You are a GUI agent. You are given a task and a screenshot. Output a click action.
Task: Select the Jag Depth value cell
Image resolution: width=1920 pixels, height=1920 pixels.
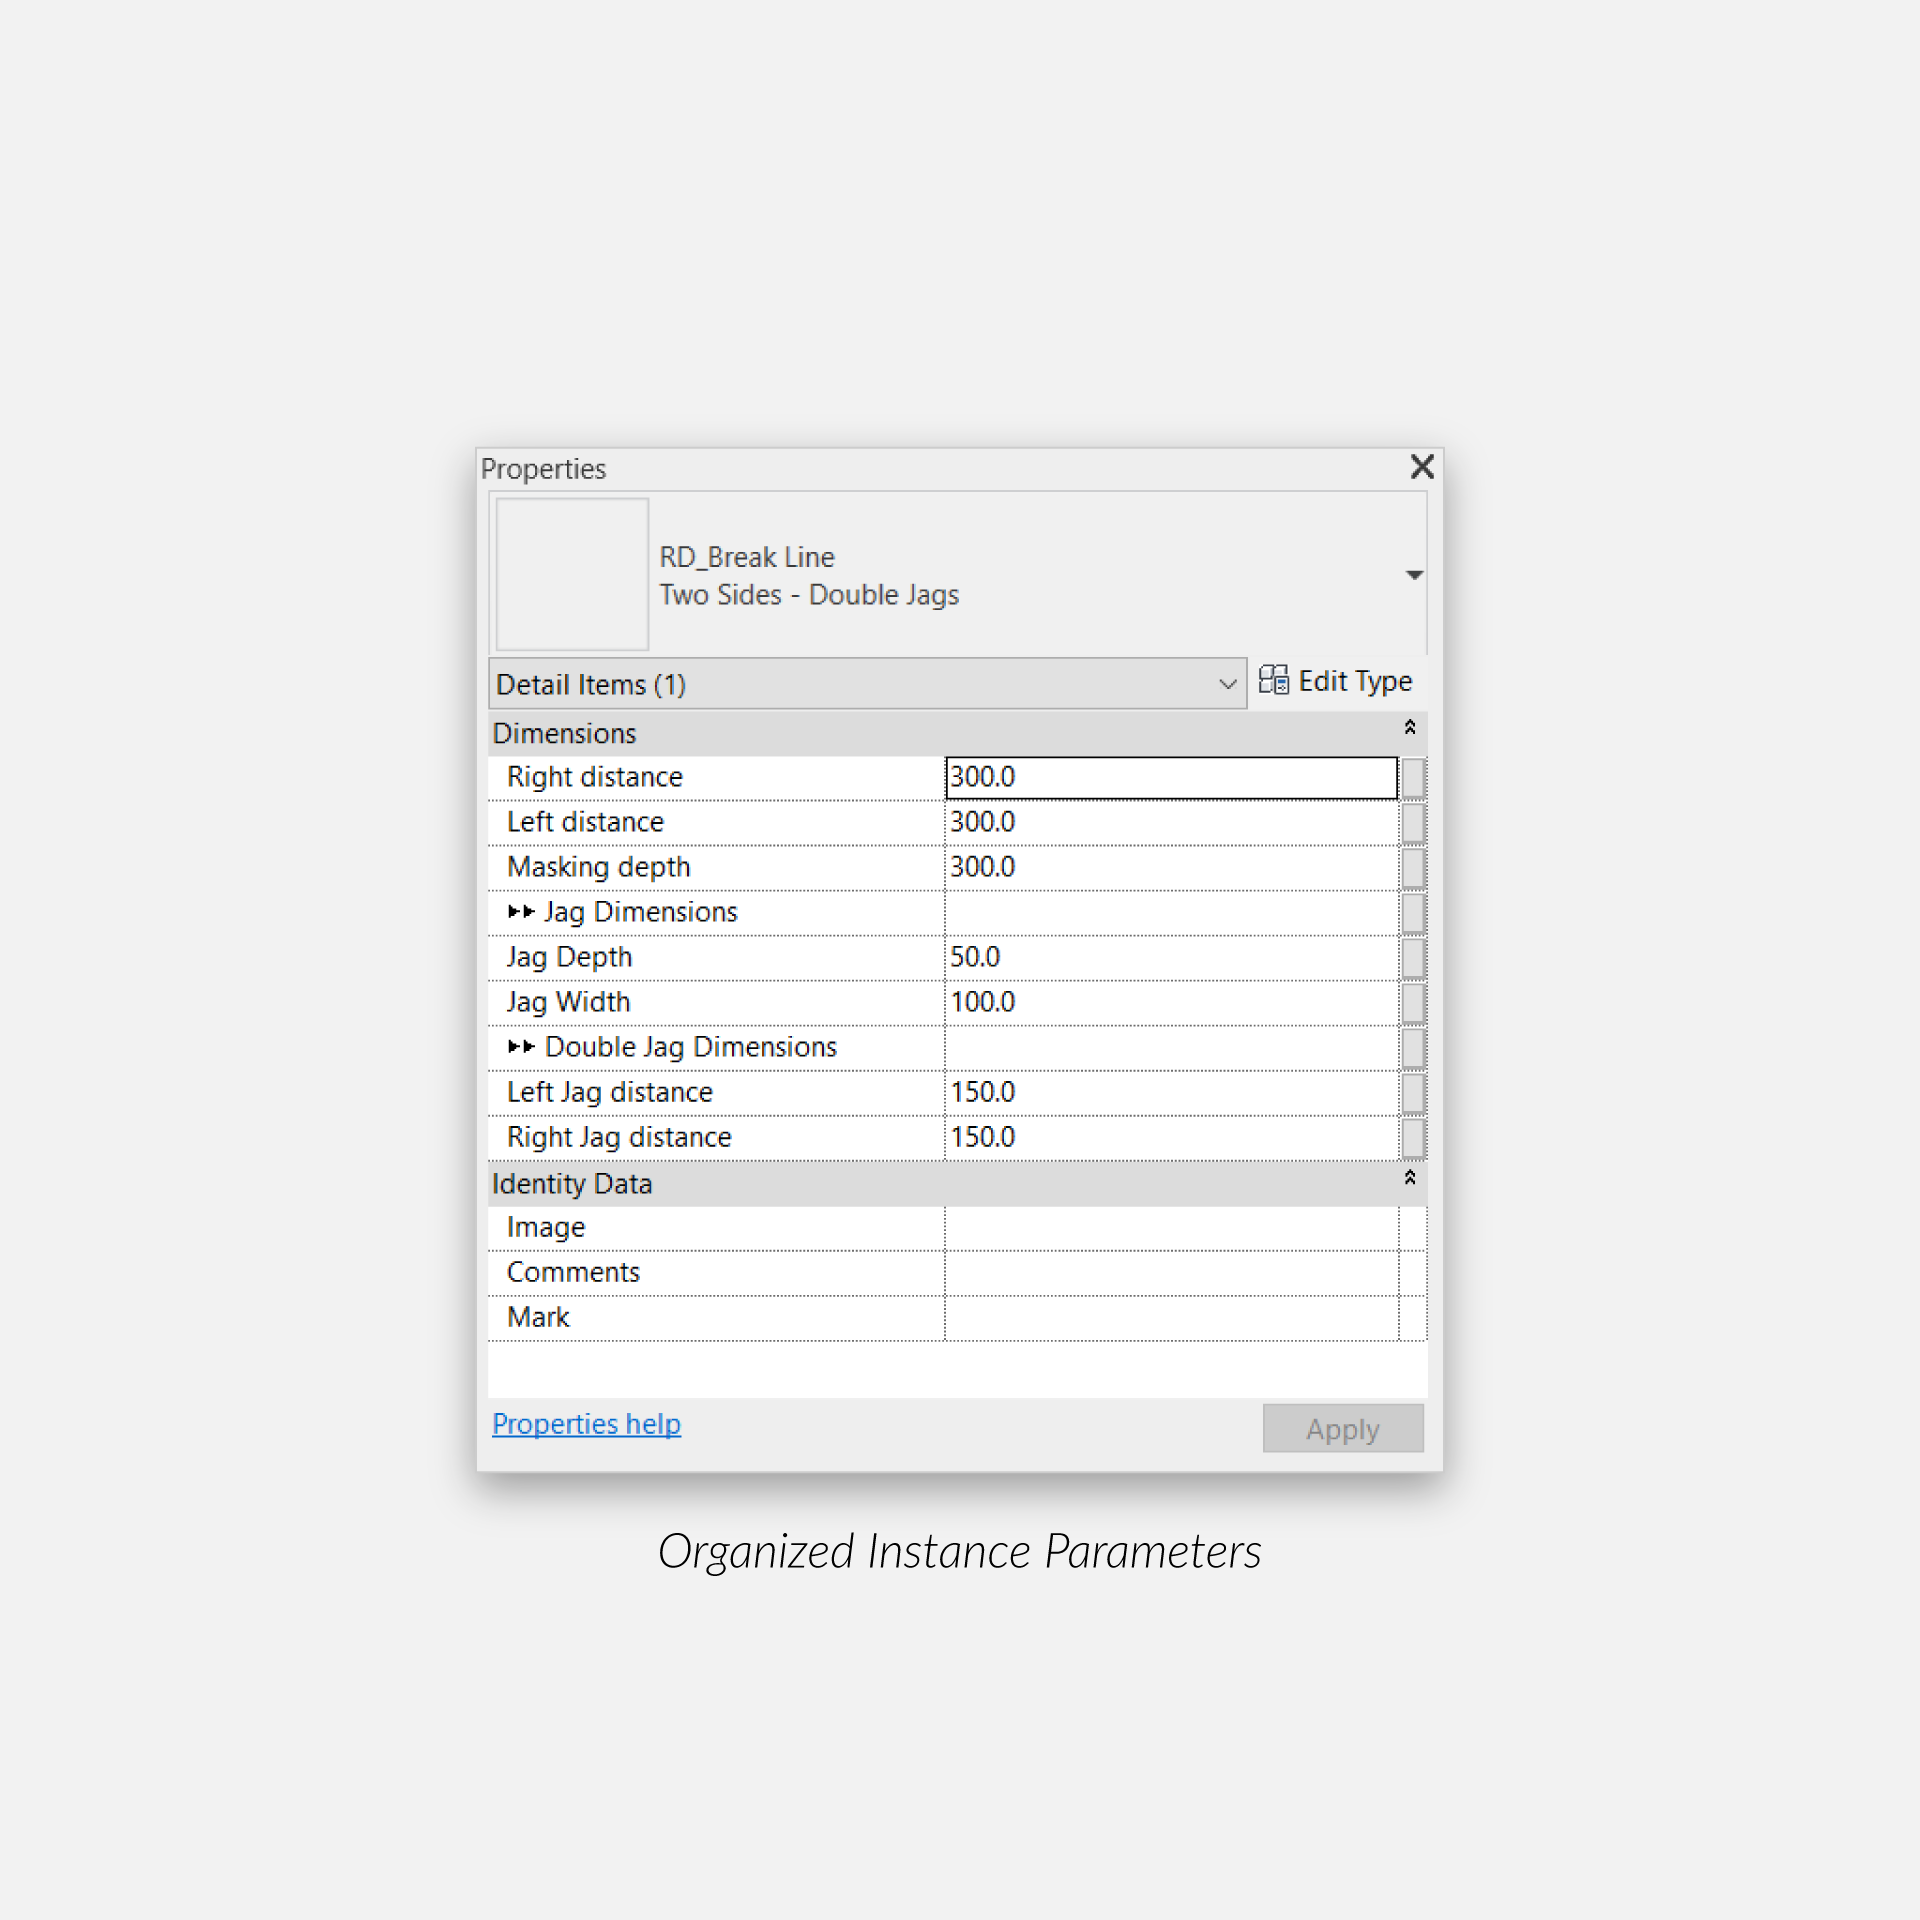coord(1170,957)
